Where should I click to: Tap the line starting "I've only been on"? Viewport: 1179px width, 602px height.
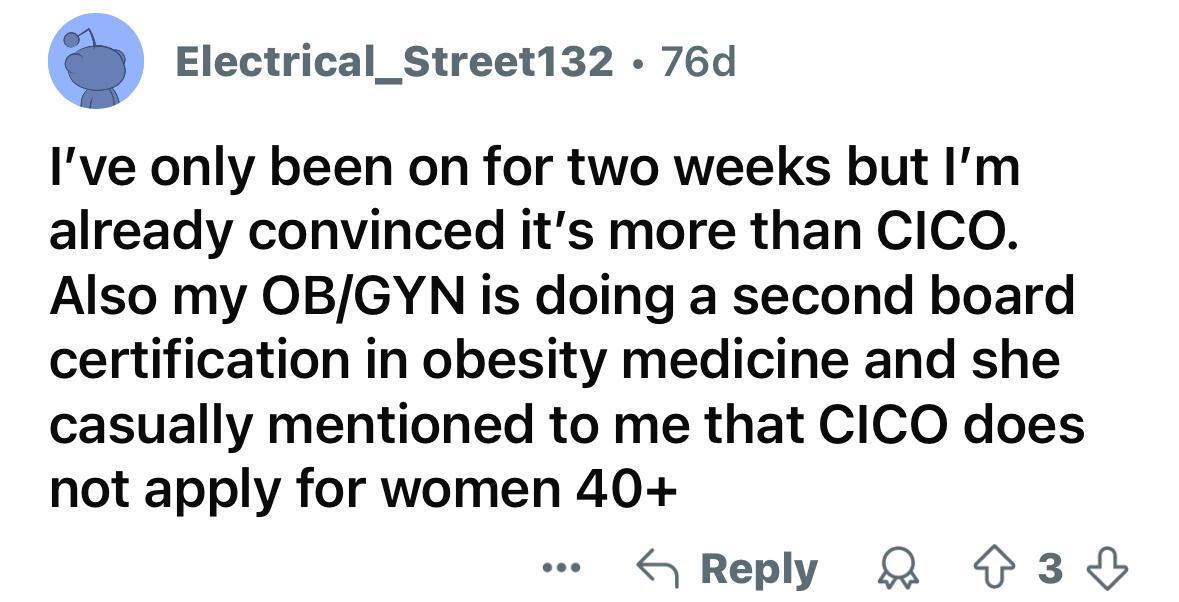(535, 167)
